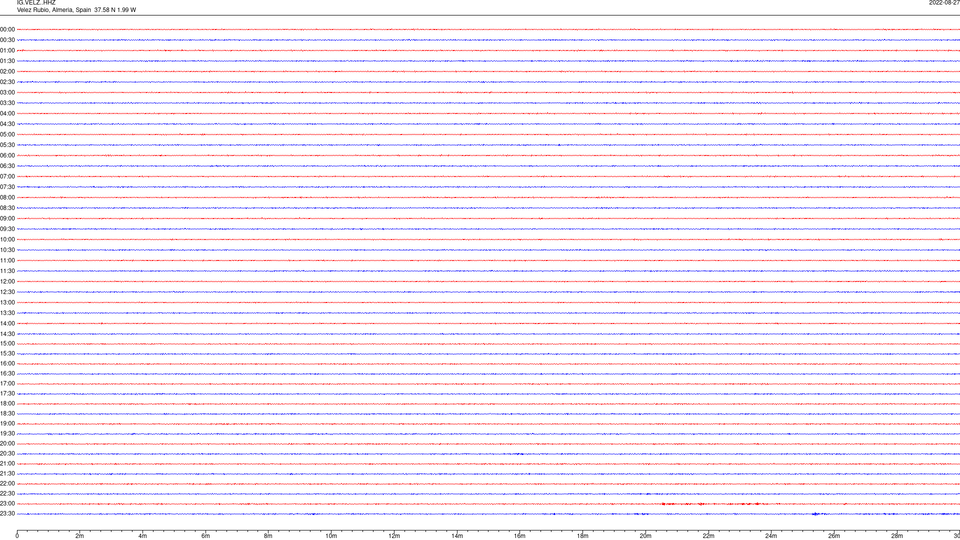The height and width of the screenshot is (540, 960).
Task: Select the 14:30 row label
Action: (7, 334)
